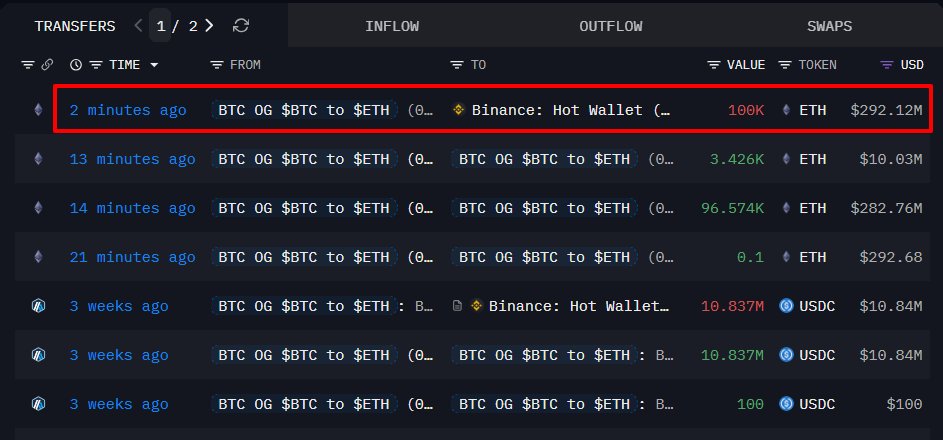Click the Ethereum chain icon on the 14 minutes ago row

point(38,208)
